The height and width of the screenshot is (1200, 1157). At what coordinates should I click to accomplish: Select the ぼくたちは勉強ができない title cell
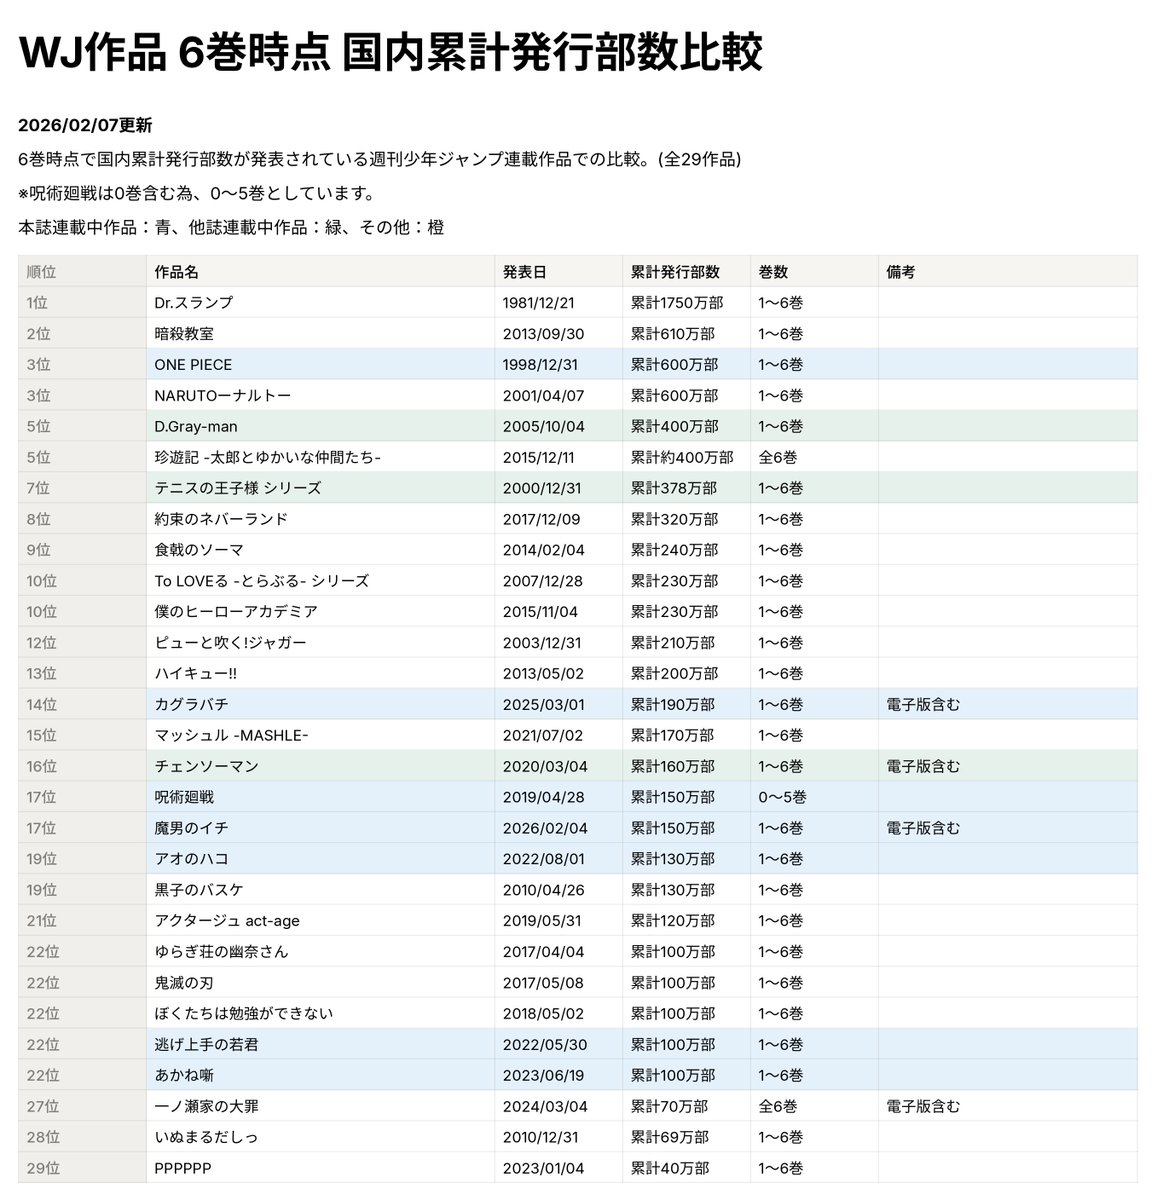(320, 1014)
